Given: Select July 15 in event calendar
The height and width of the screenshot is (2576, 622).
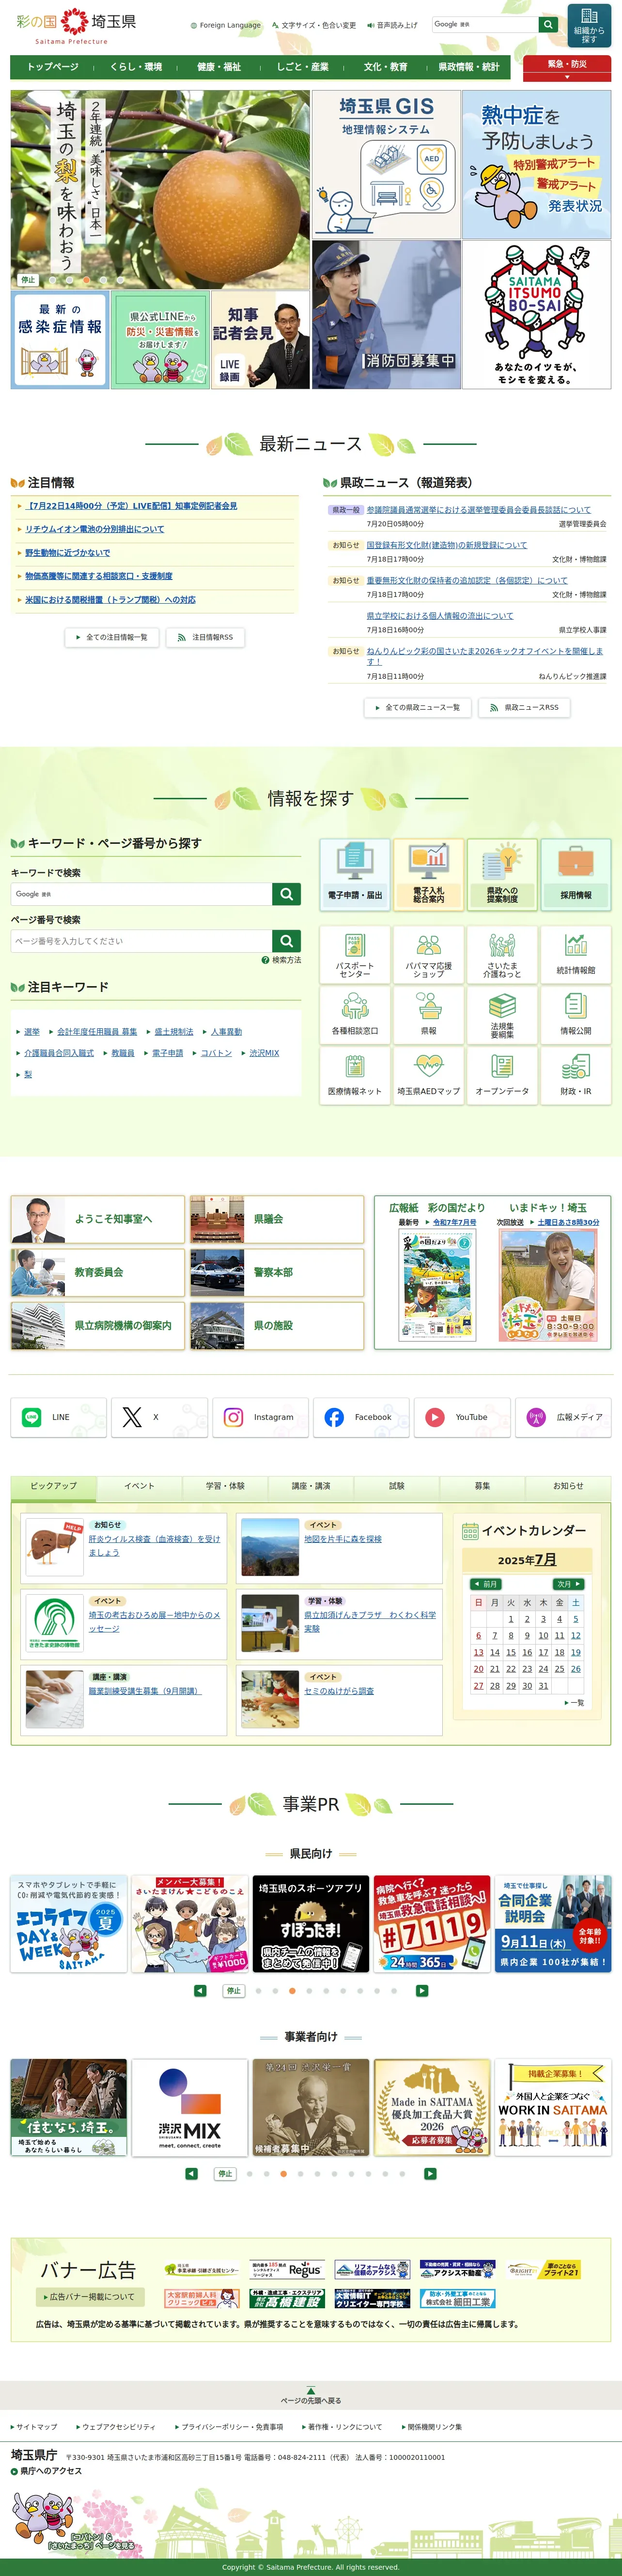Looking at the screenshot, I should (x=511, y=1652).
